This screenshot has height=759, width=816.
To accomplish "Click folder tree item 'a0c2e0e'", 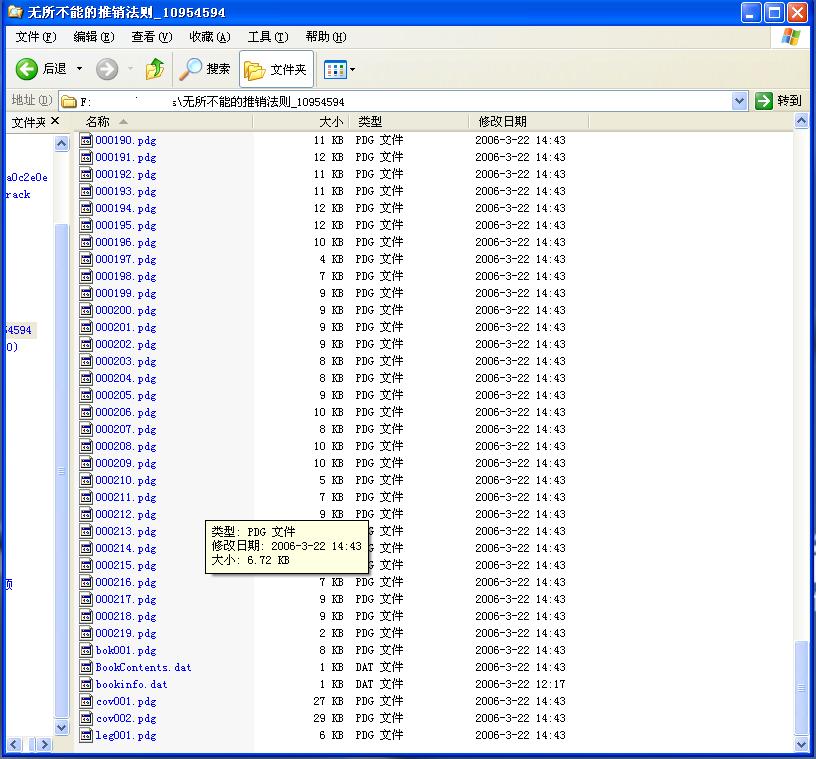I will point(27,178).
